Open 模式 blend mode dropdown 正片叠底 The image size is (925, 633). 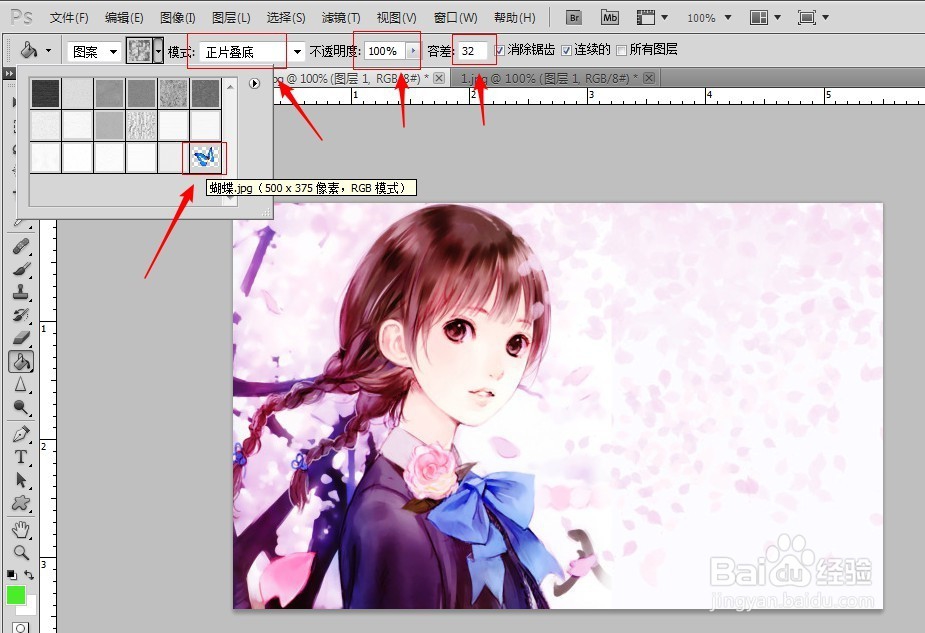pyautogui.click(x=252, y=52)
